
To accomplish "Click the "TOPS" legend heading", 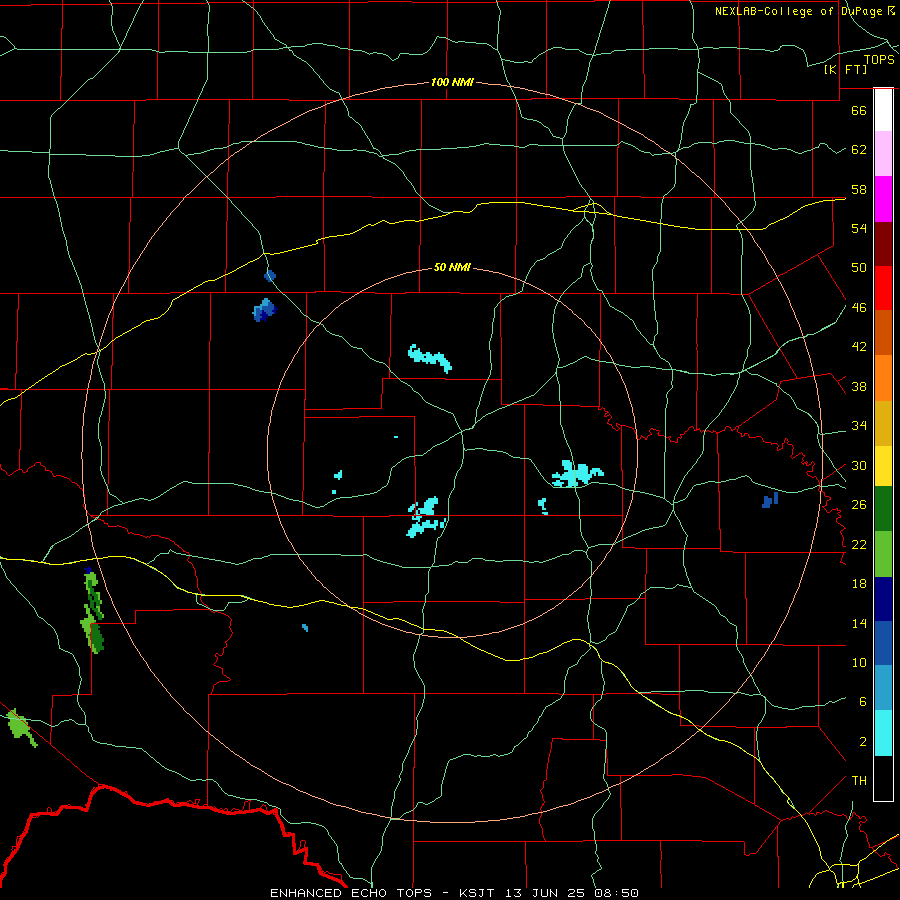I will 879,60.
